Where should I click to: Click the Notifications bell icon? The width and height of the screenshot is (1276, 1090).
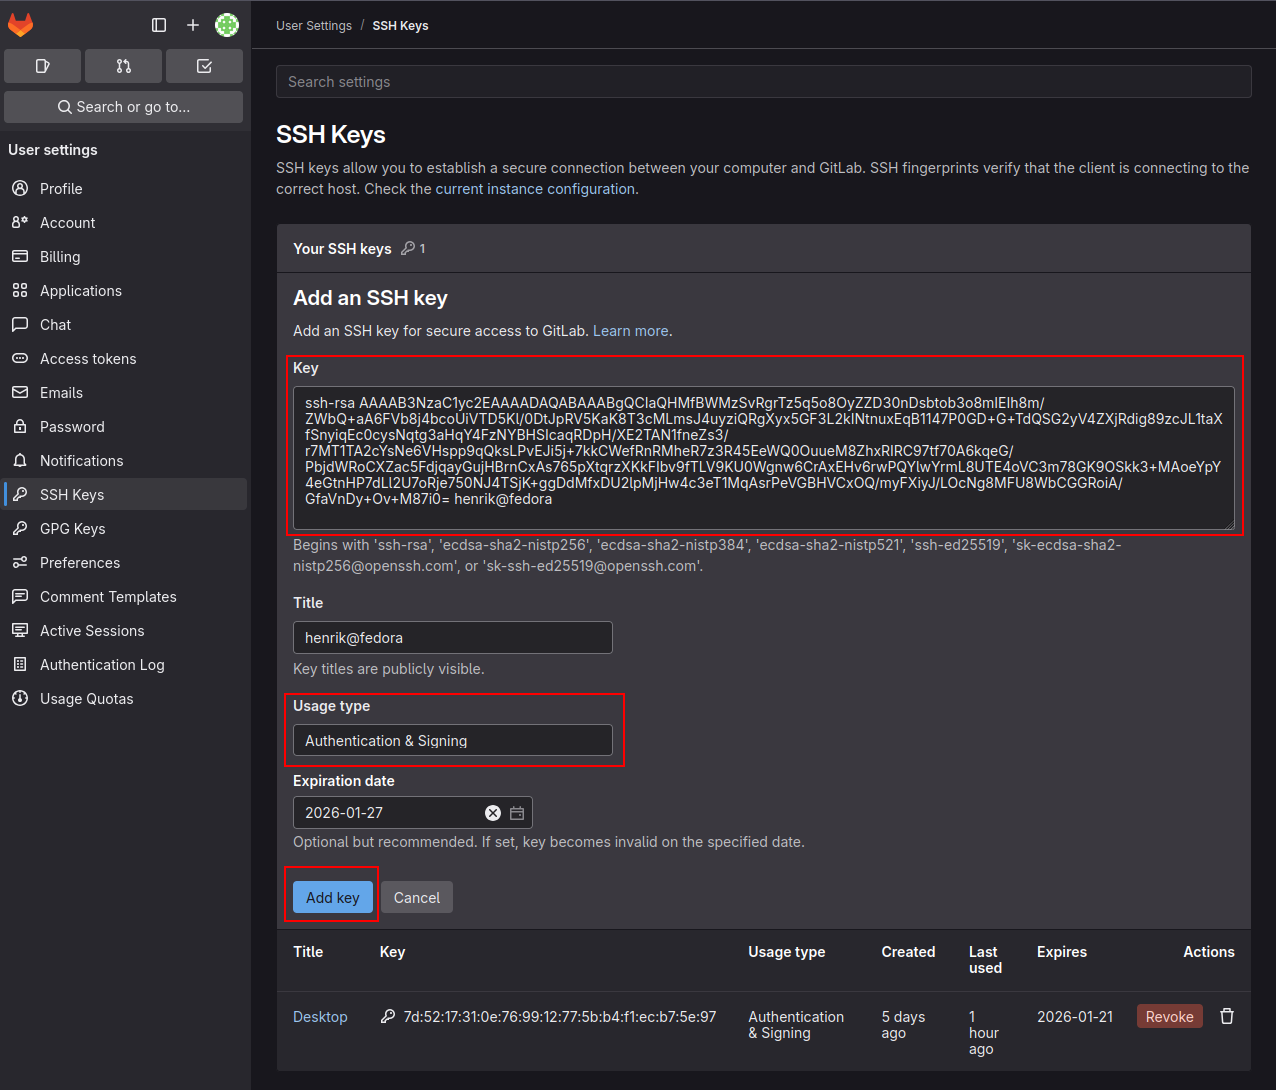tap(20, 460)
